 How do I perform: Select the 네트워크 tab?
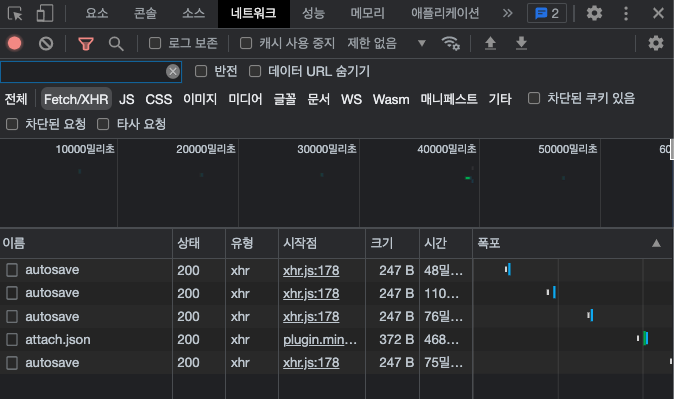[254, 13]
